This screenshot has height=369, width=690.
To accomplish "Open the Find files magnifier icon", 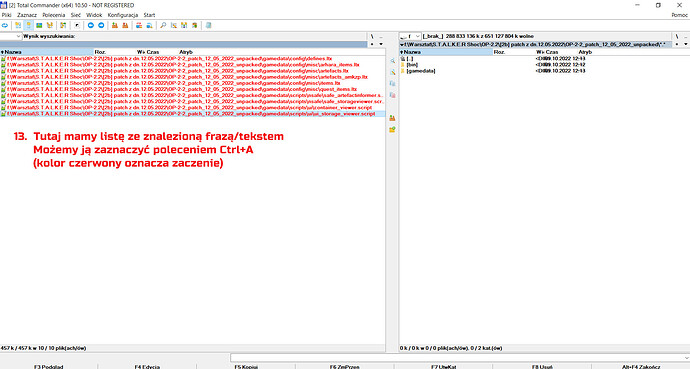I will [x=163, y=26].
